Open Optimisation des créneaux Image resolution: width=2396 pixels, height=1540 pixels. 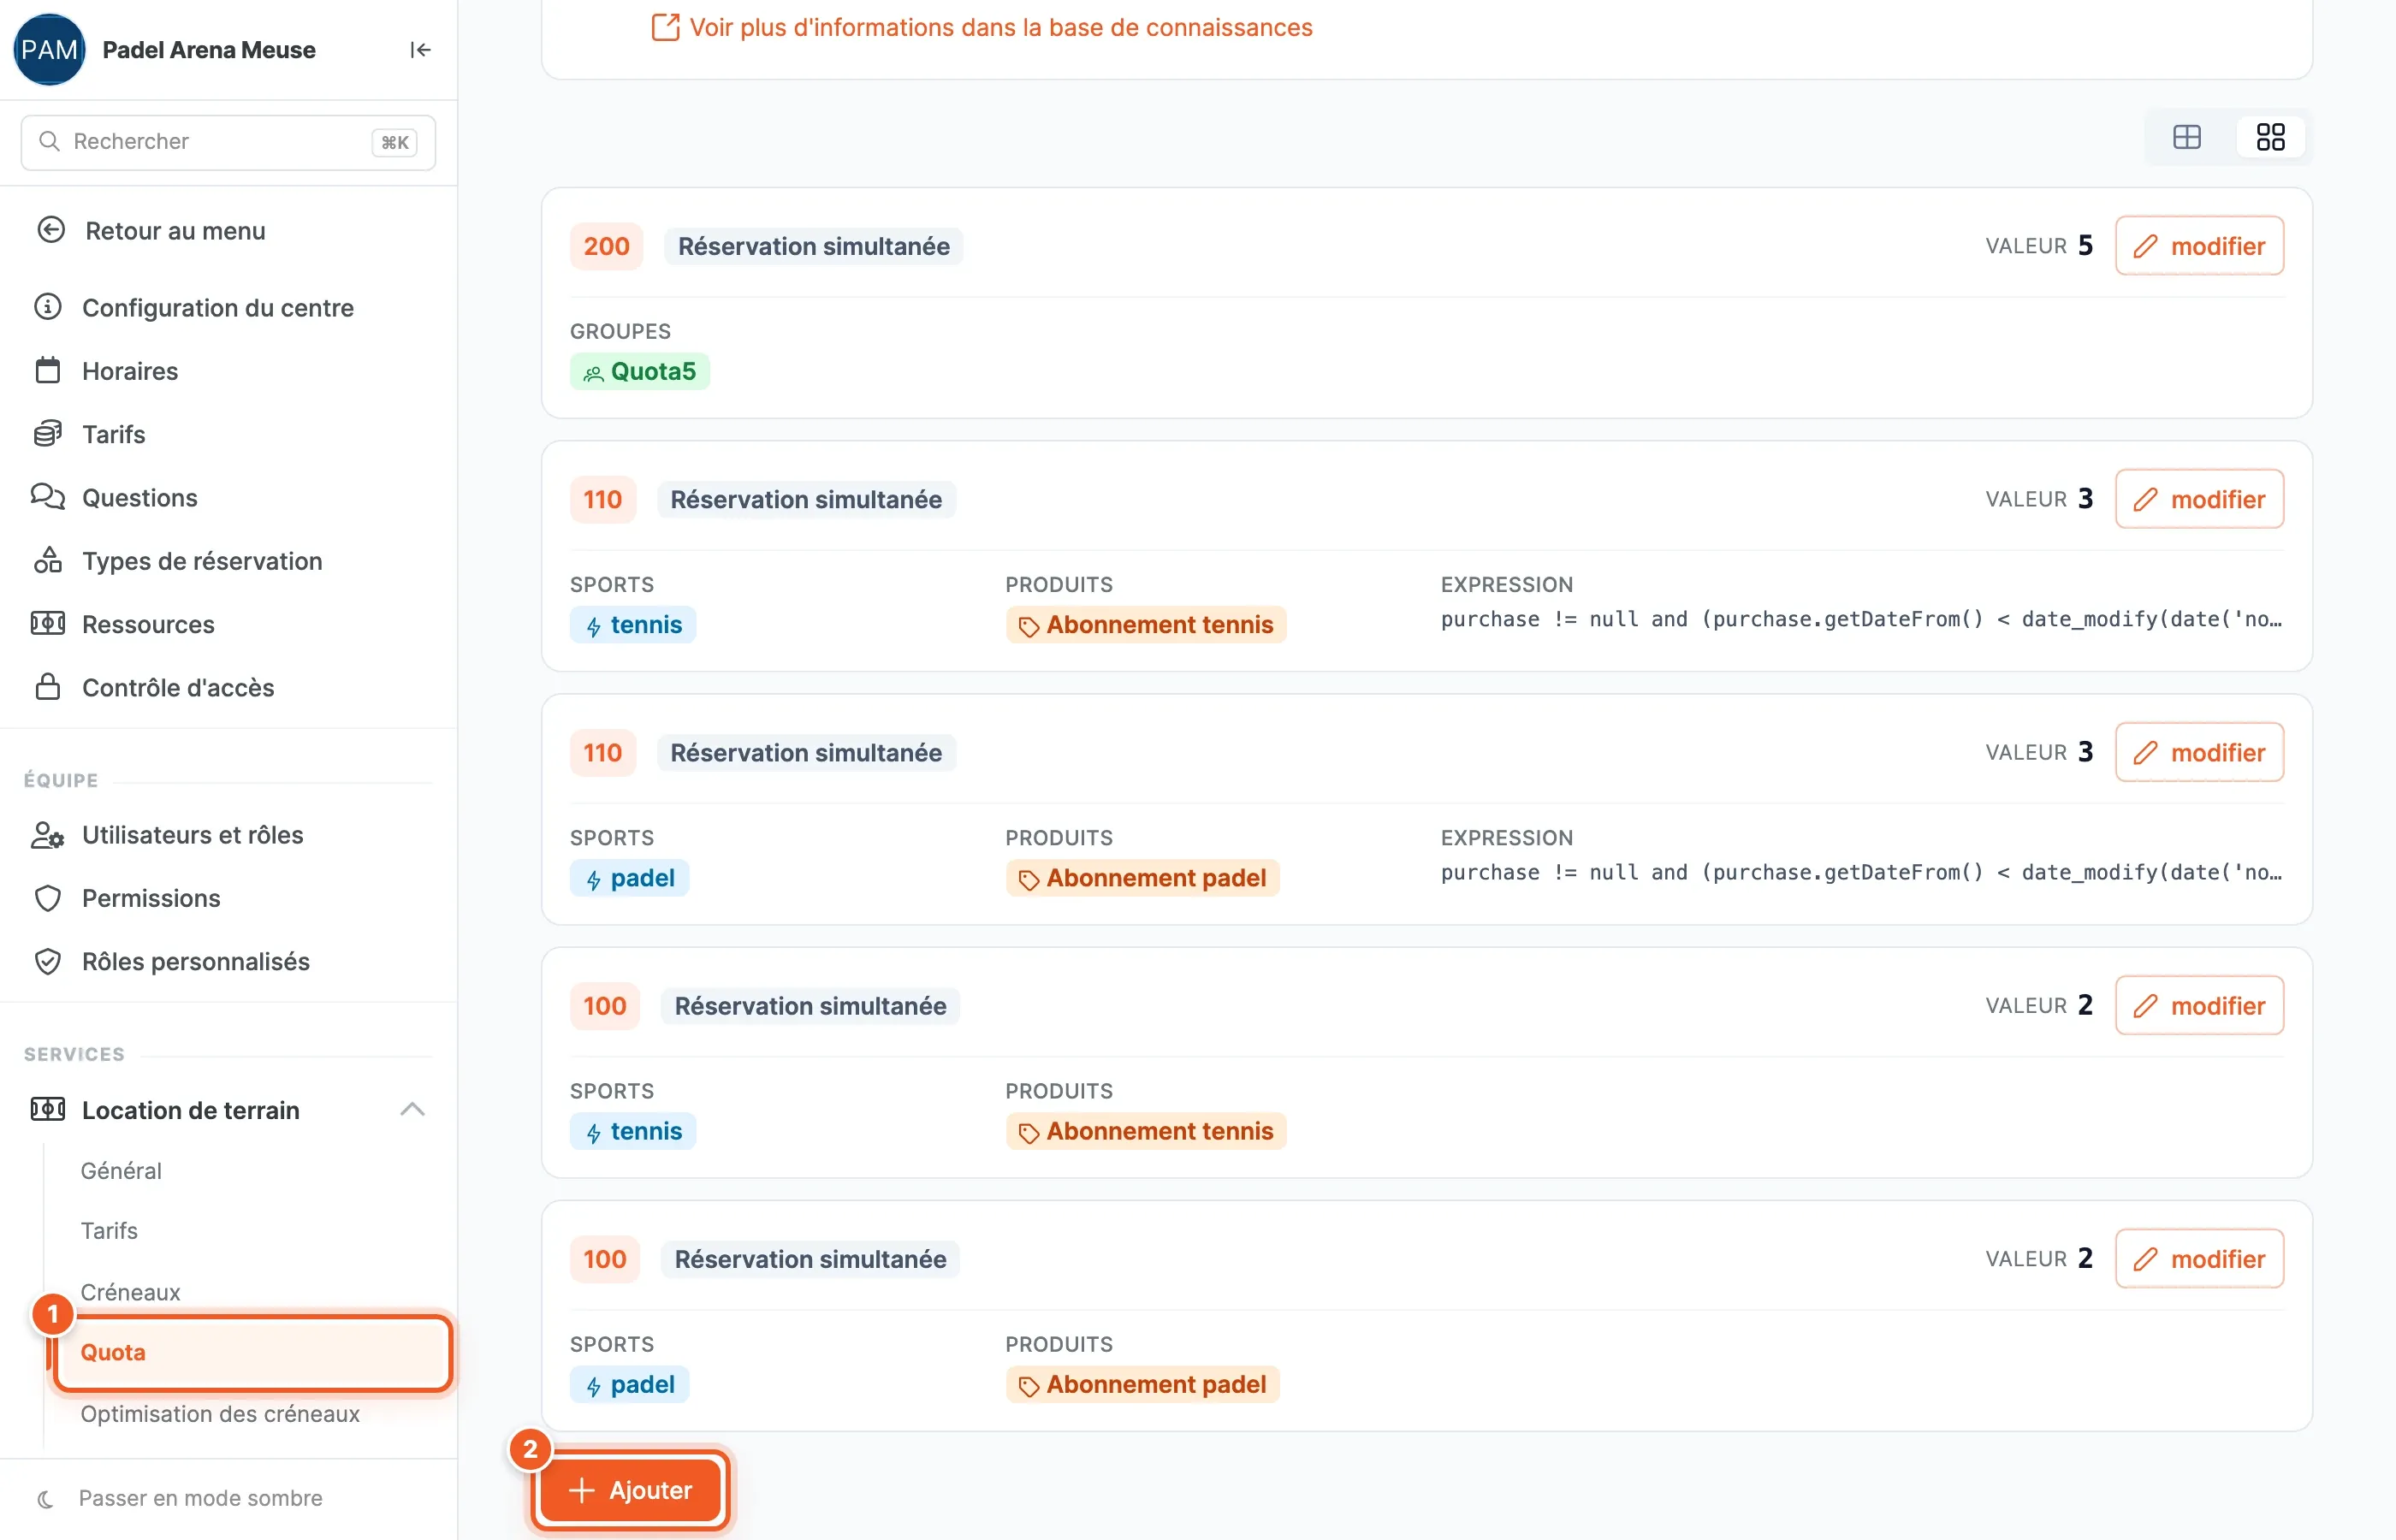(x=220, y=1414)
